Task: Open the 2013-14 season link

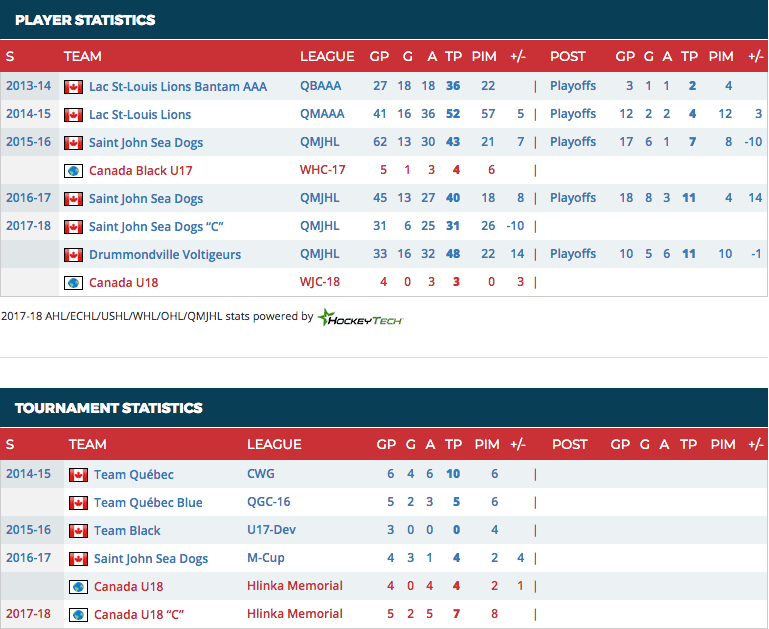Action: 27,86
